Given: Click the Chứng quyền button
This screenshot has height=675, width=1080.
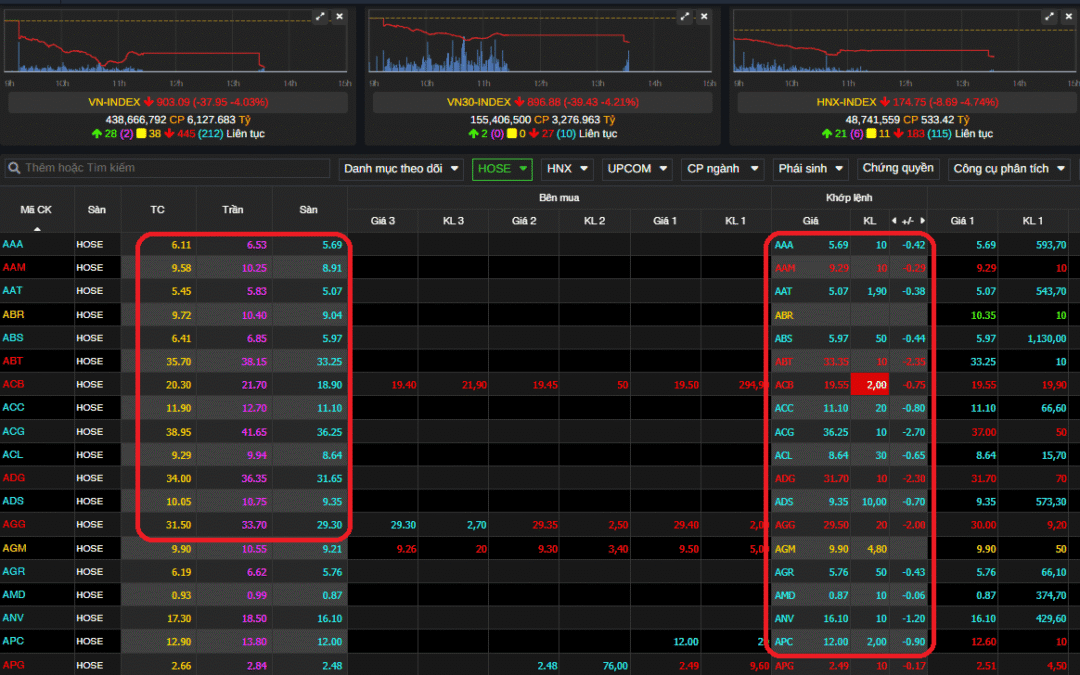Looking at the screenshot, I should click(897, 169).
